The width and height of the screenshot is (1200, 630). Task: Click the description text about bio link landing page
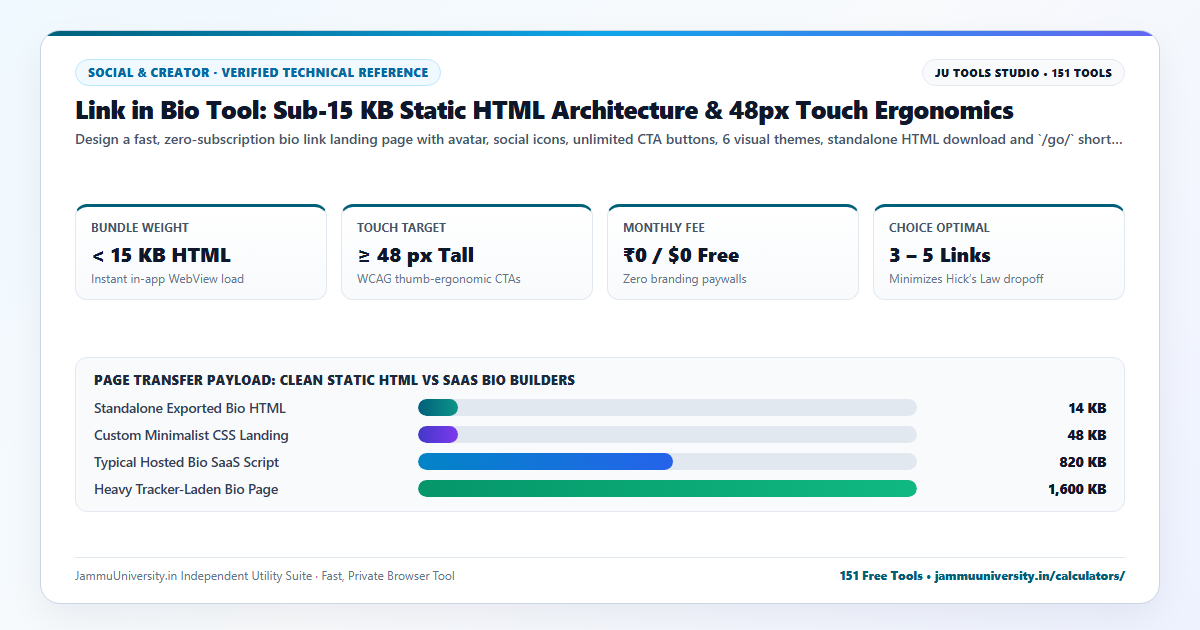point(598,140)
